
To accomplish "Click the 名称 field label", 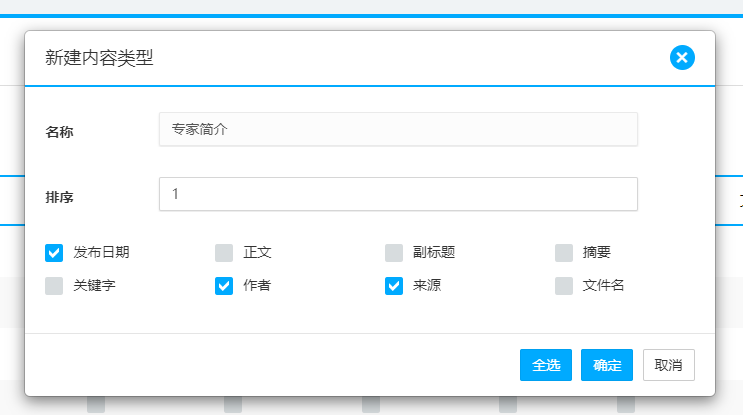I will coord(60,132).
